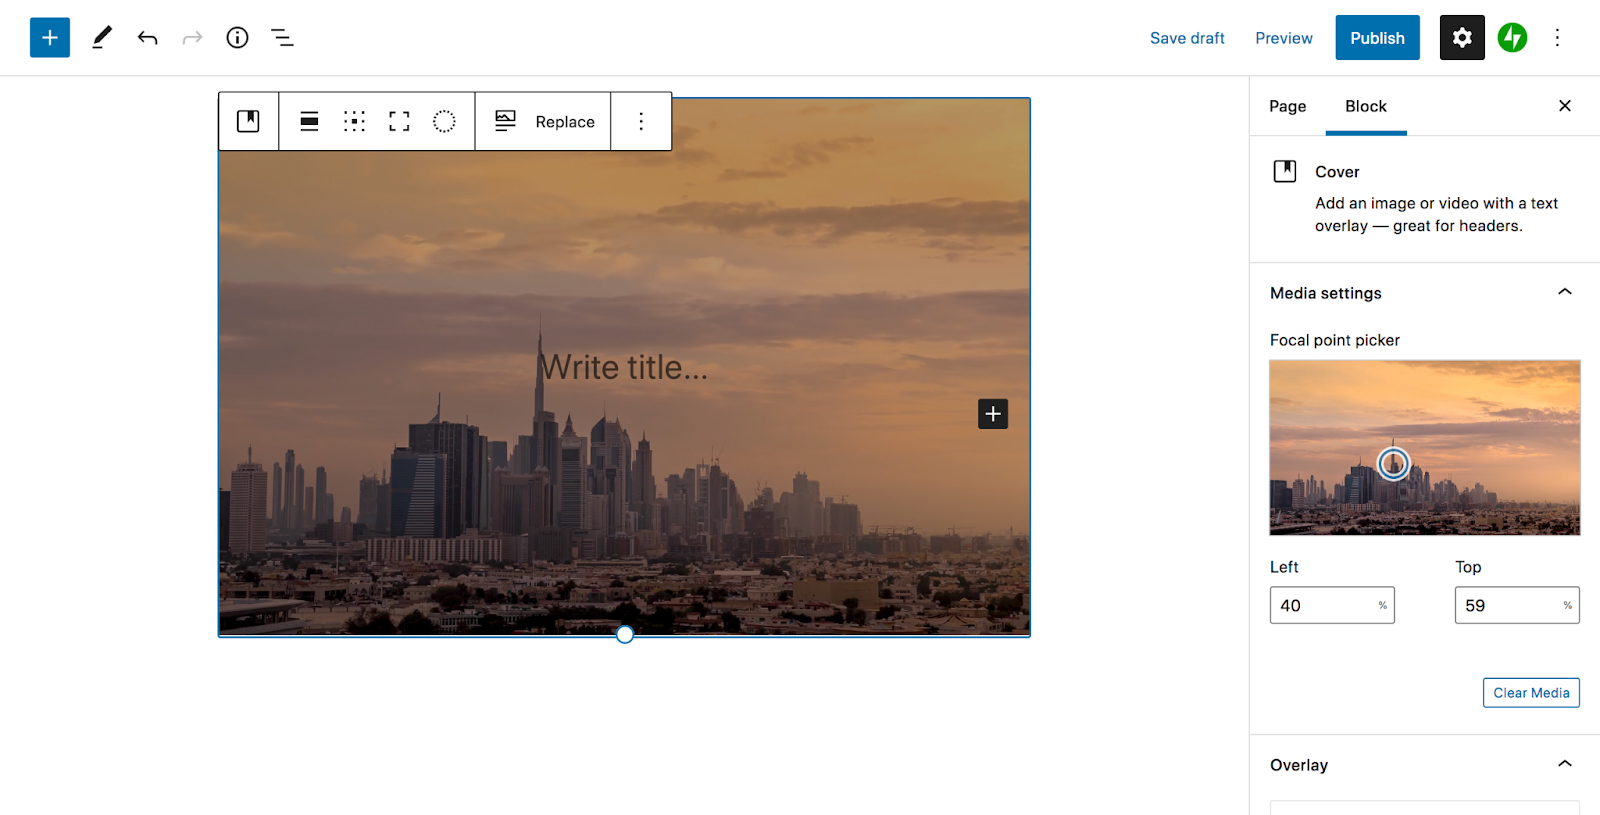Click the Clear Media button
Viewport: 1600px width, 815px height.
click(x=1531, y=692)
